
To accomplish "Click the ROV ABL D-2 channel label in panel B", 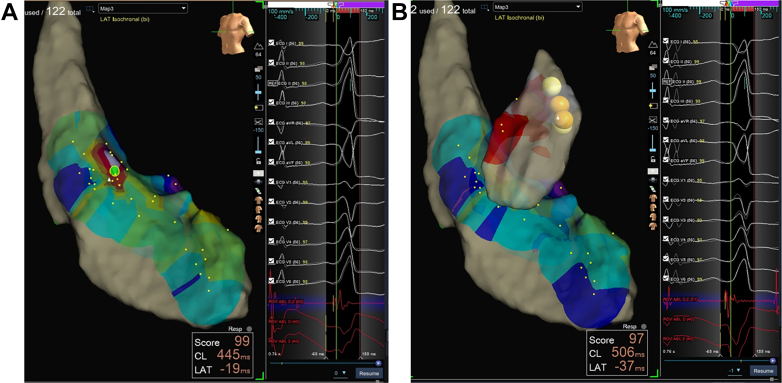I will click(x=681, y=300).
